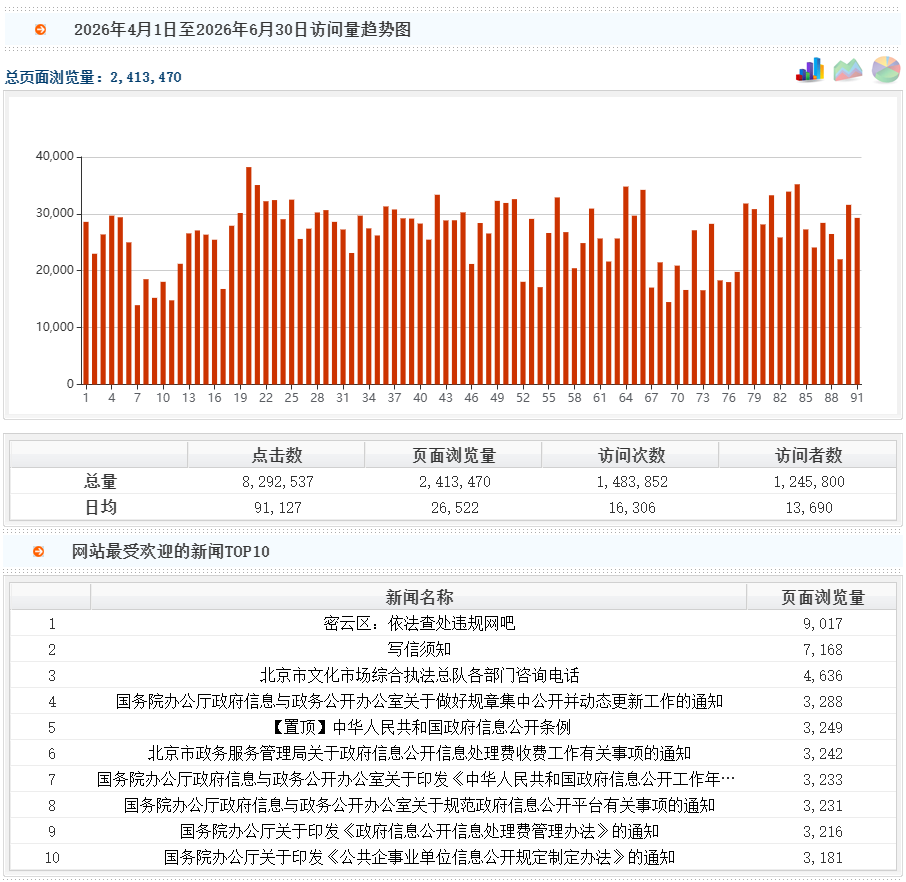The image size is (906, 882).
Task: Click the 网站最受欢迎的新闻TOP10 heading
Action: tap(170, 551)
